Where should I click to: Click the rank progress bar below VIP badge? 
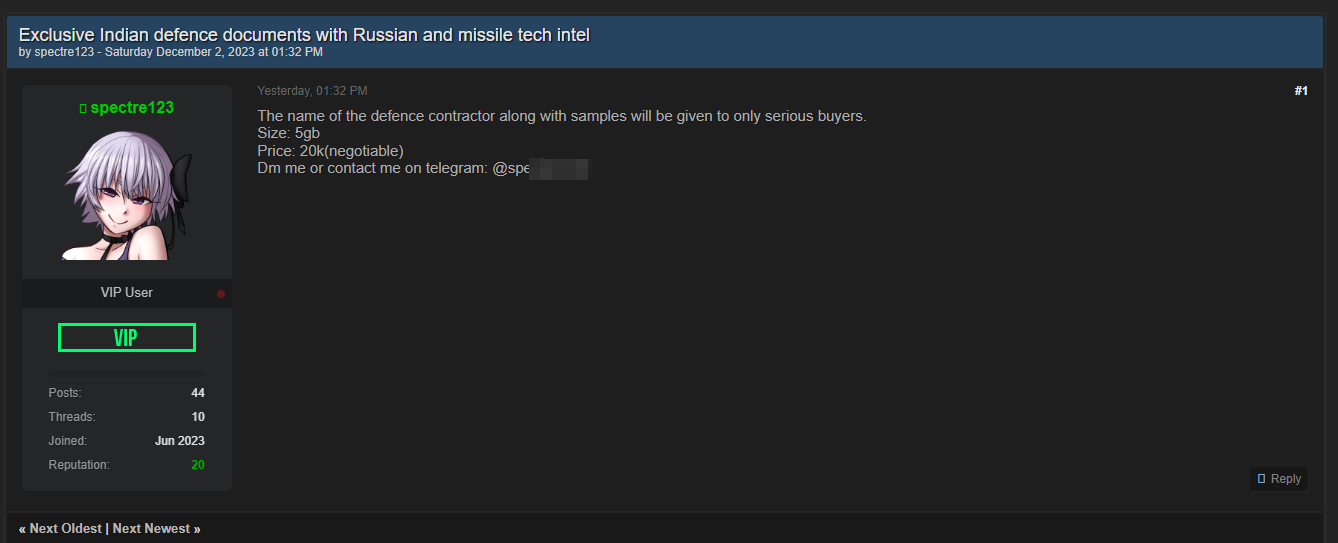tap(127, 373)
